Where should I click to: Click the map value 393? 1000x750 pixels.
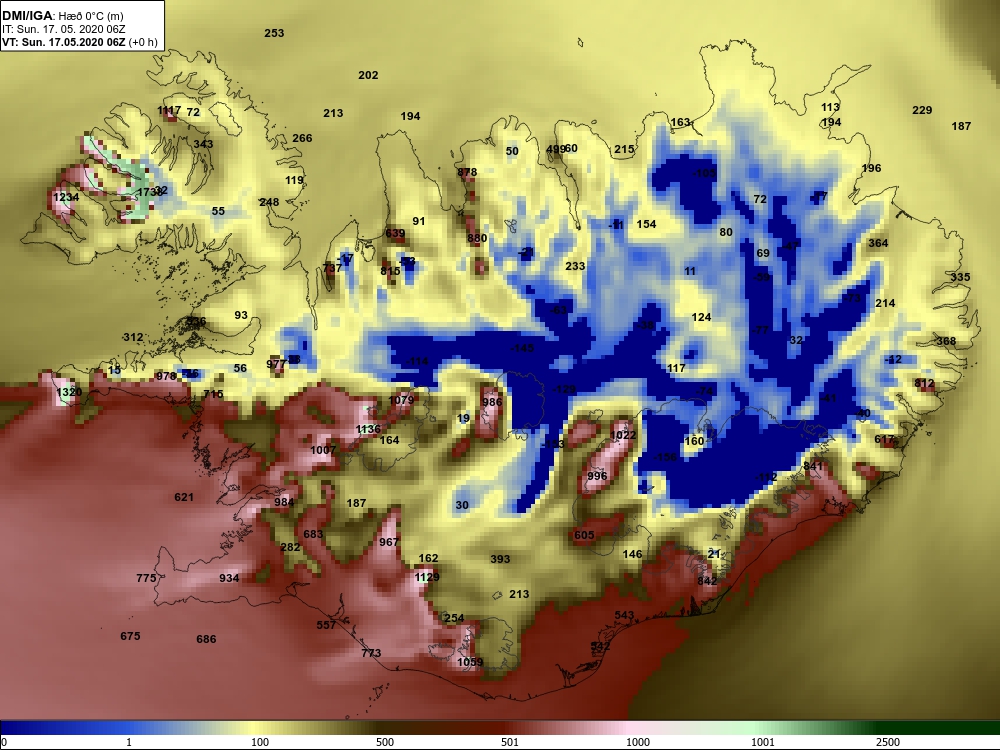coord(500,559)
